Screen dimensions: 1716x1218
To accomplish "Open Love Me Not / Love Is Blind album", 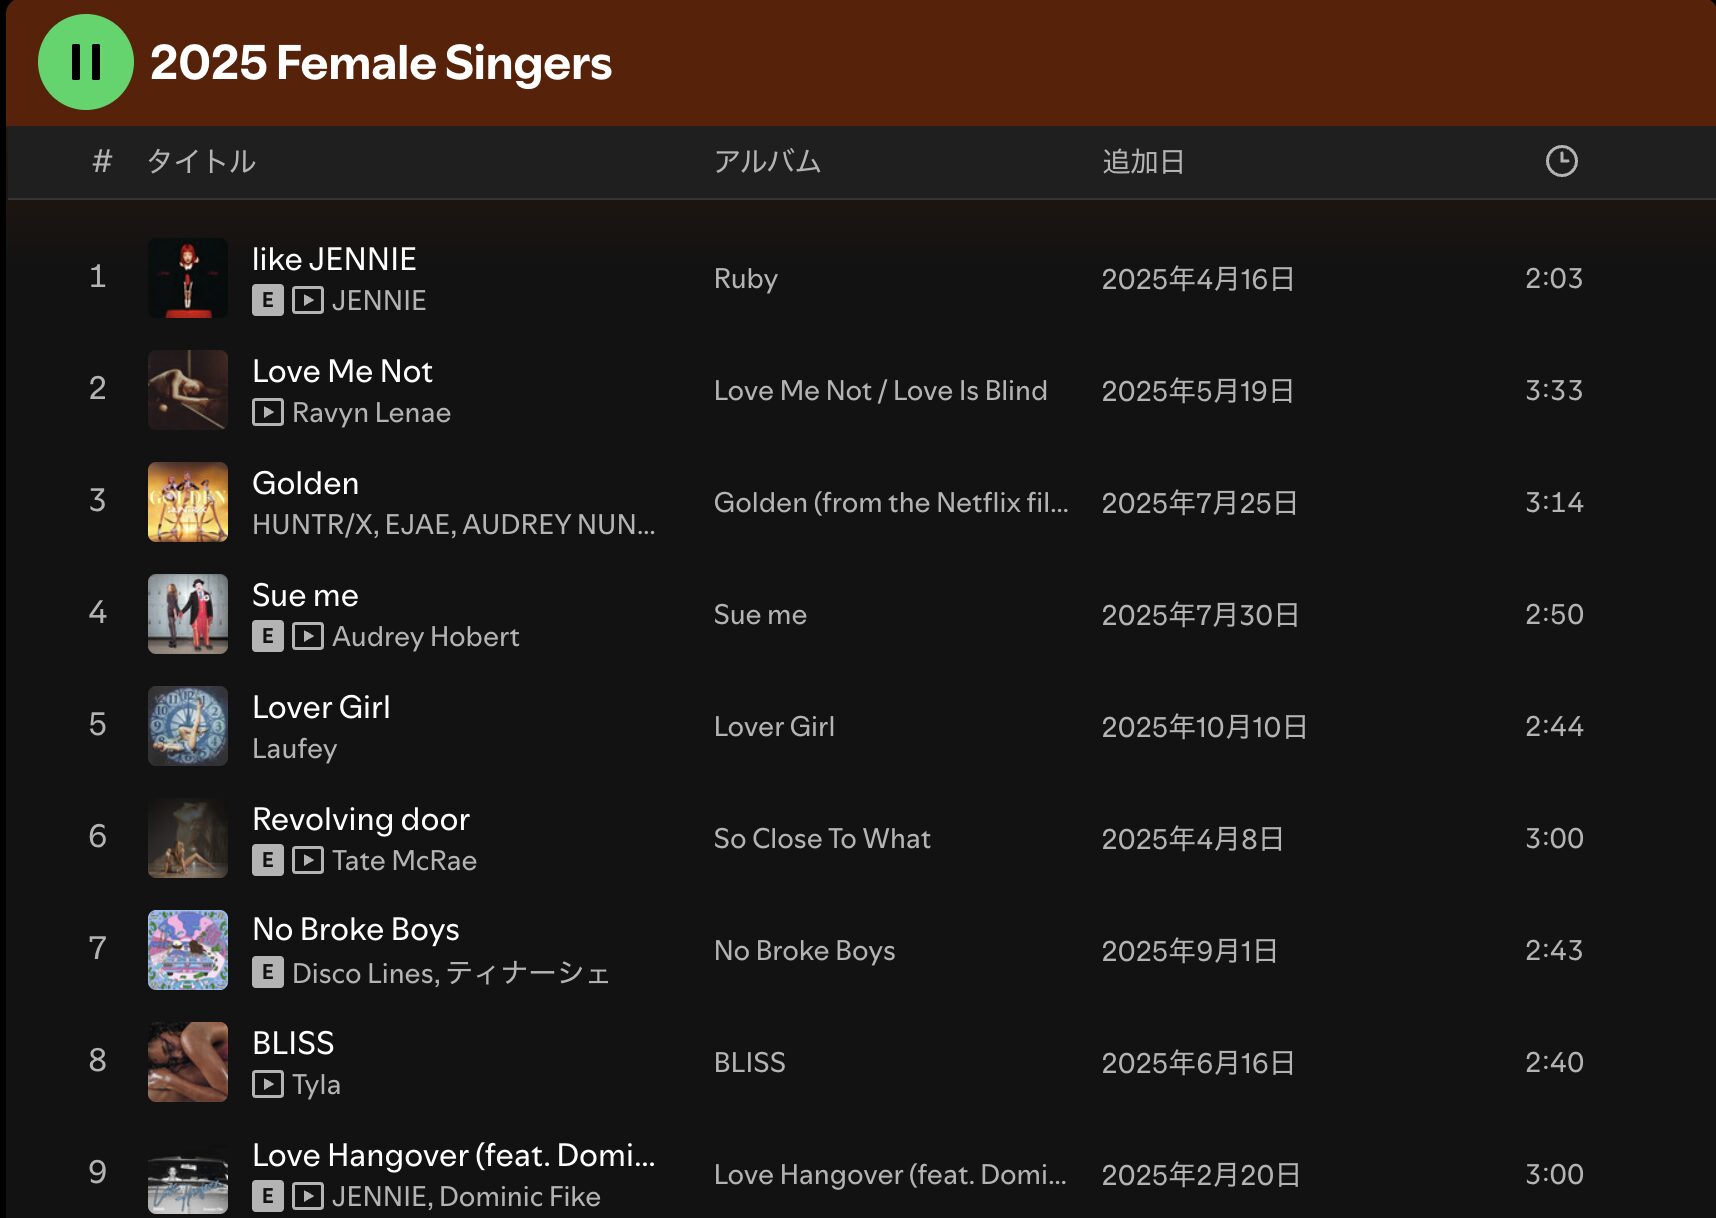I will pyautogui.click(x=880, y=391).
